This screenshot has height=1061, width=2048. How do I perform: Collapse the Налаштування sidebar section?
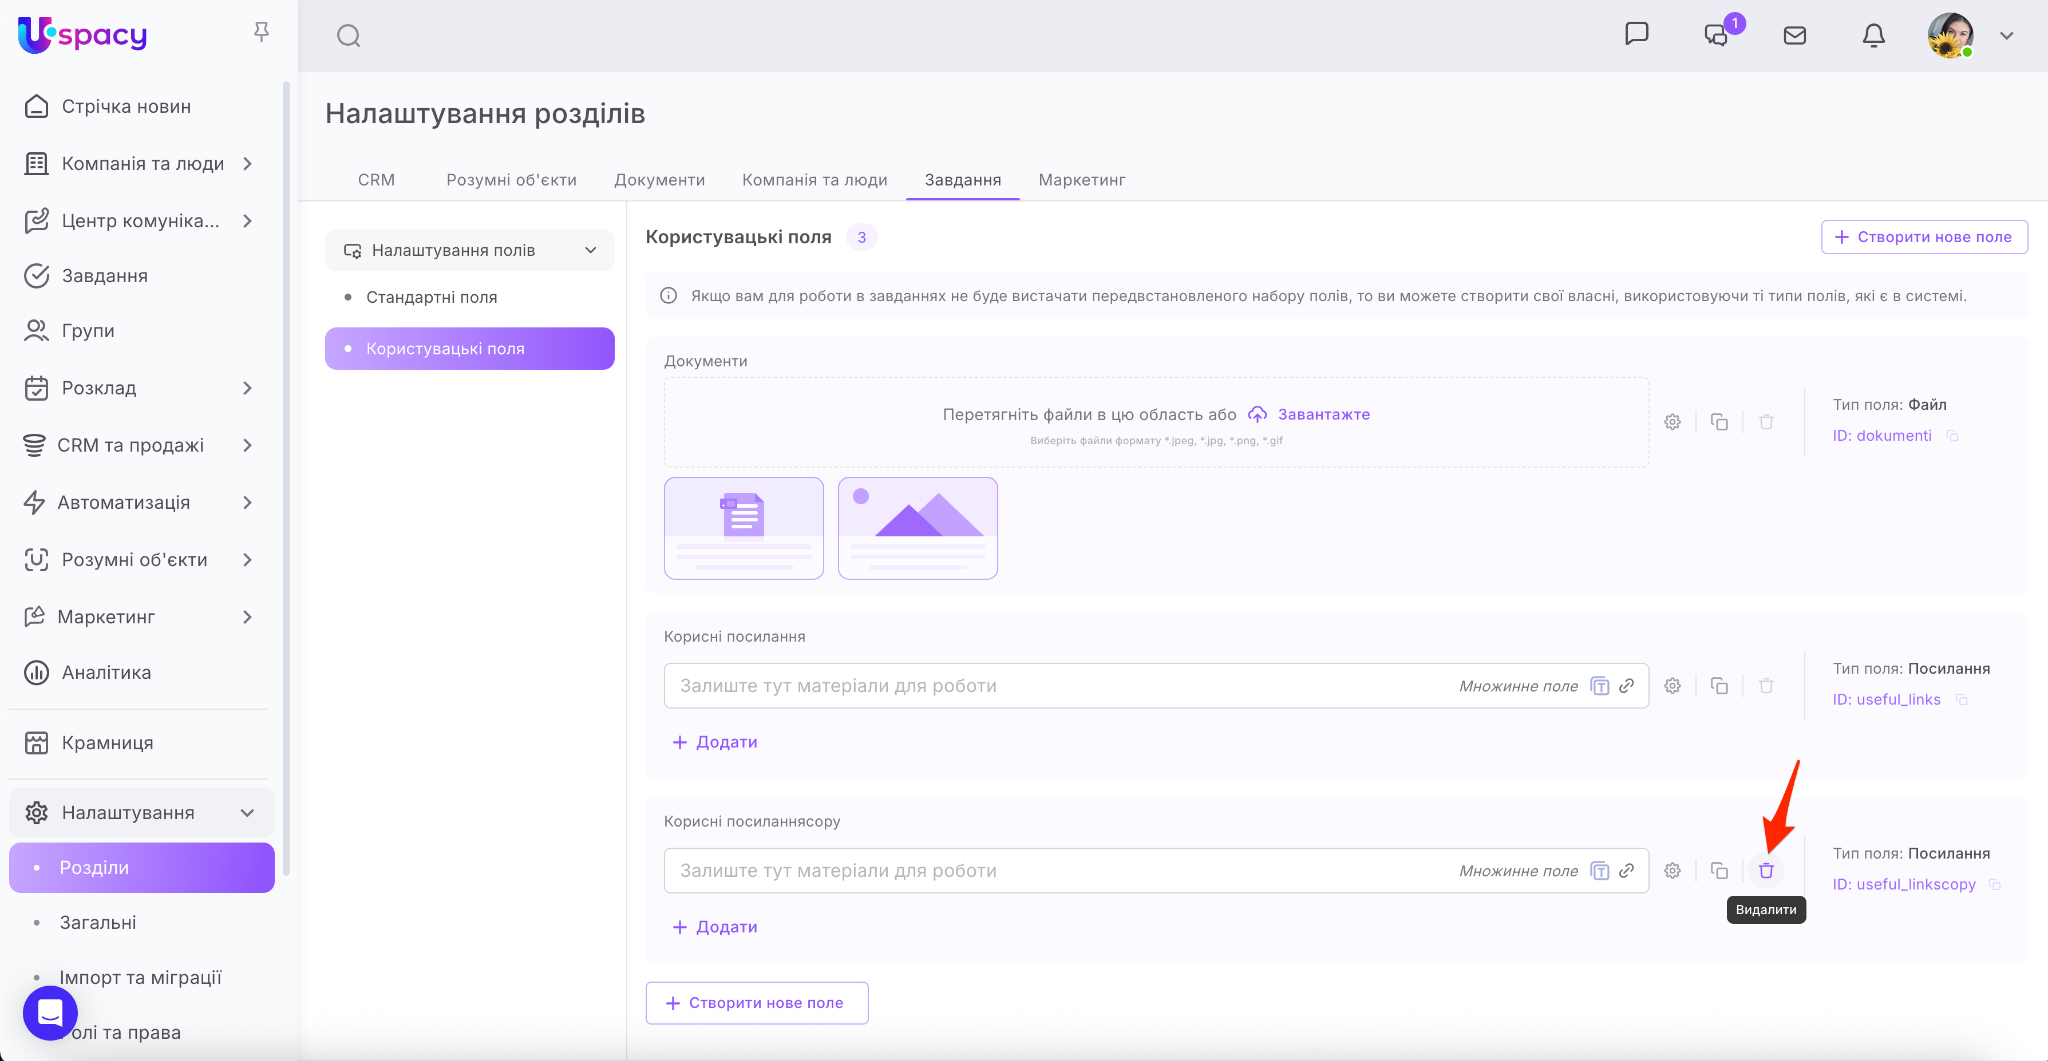247,813
